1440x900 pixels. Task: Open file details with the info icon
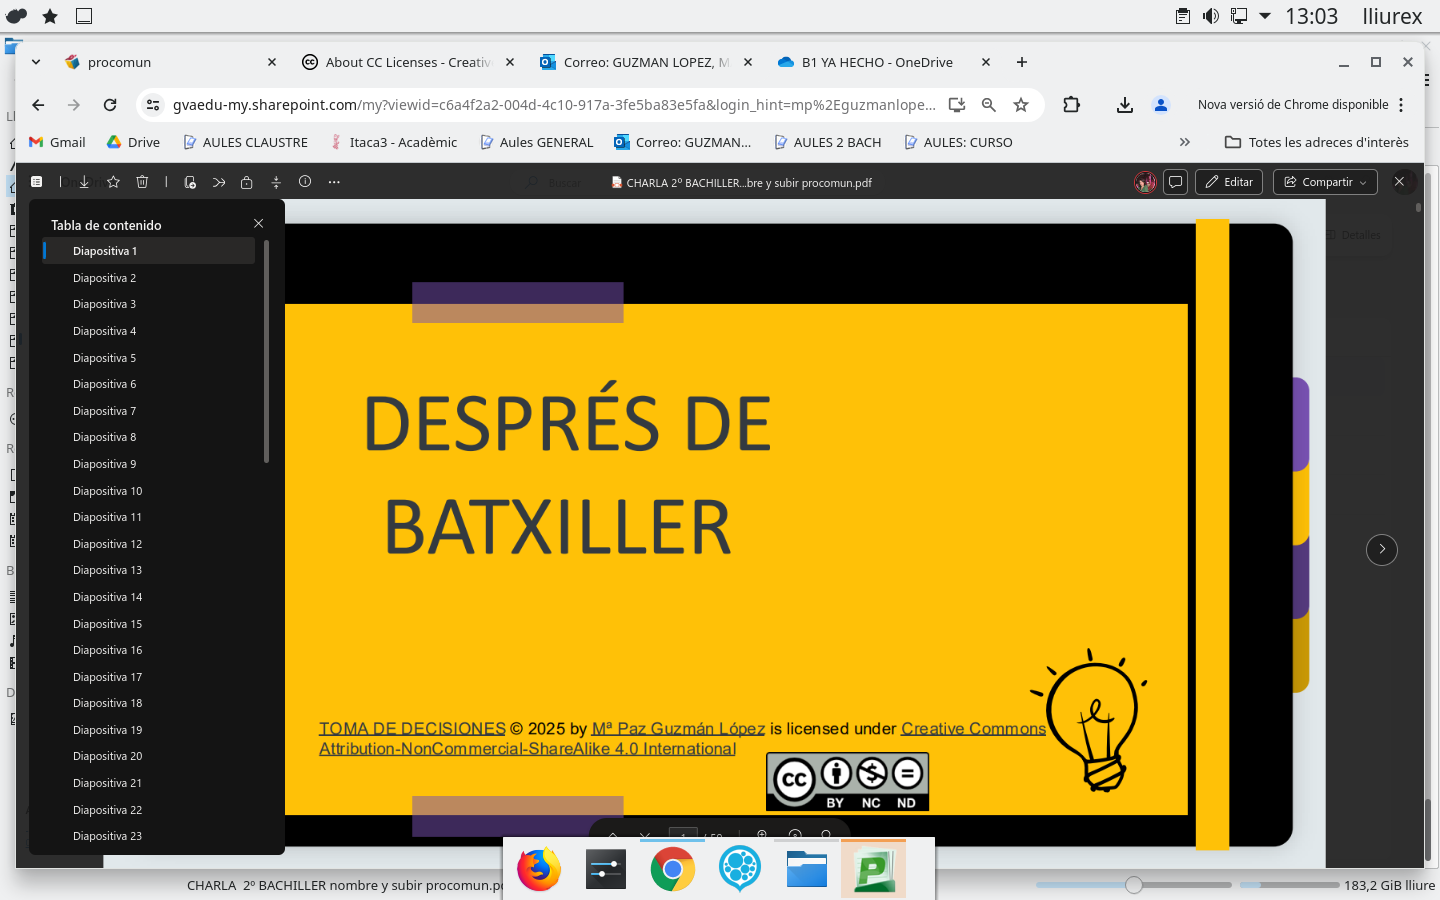pos(305,182)
